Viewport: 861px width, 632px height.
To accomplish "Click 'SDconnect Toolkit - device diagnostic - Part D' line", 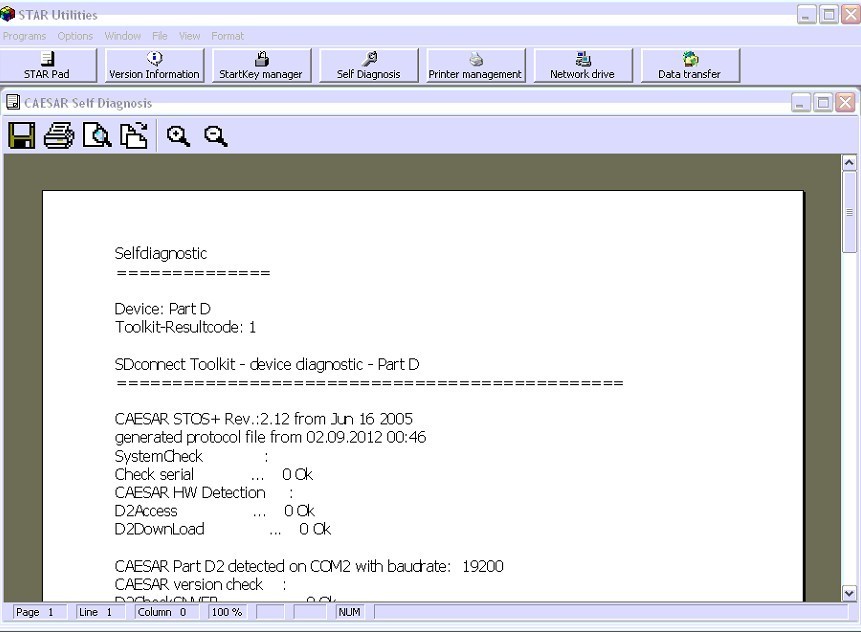I will (x=267, y=365).
